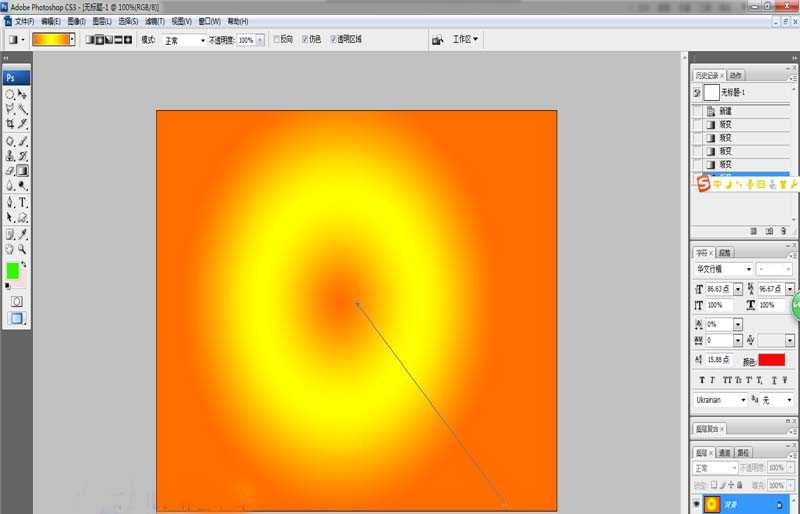The height and width of the screenshot is (514, 800).
Task: Activate the Pen tool
Action: [x=10, y=201]
